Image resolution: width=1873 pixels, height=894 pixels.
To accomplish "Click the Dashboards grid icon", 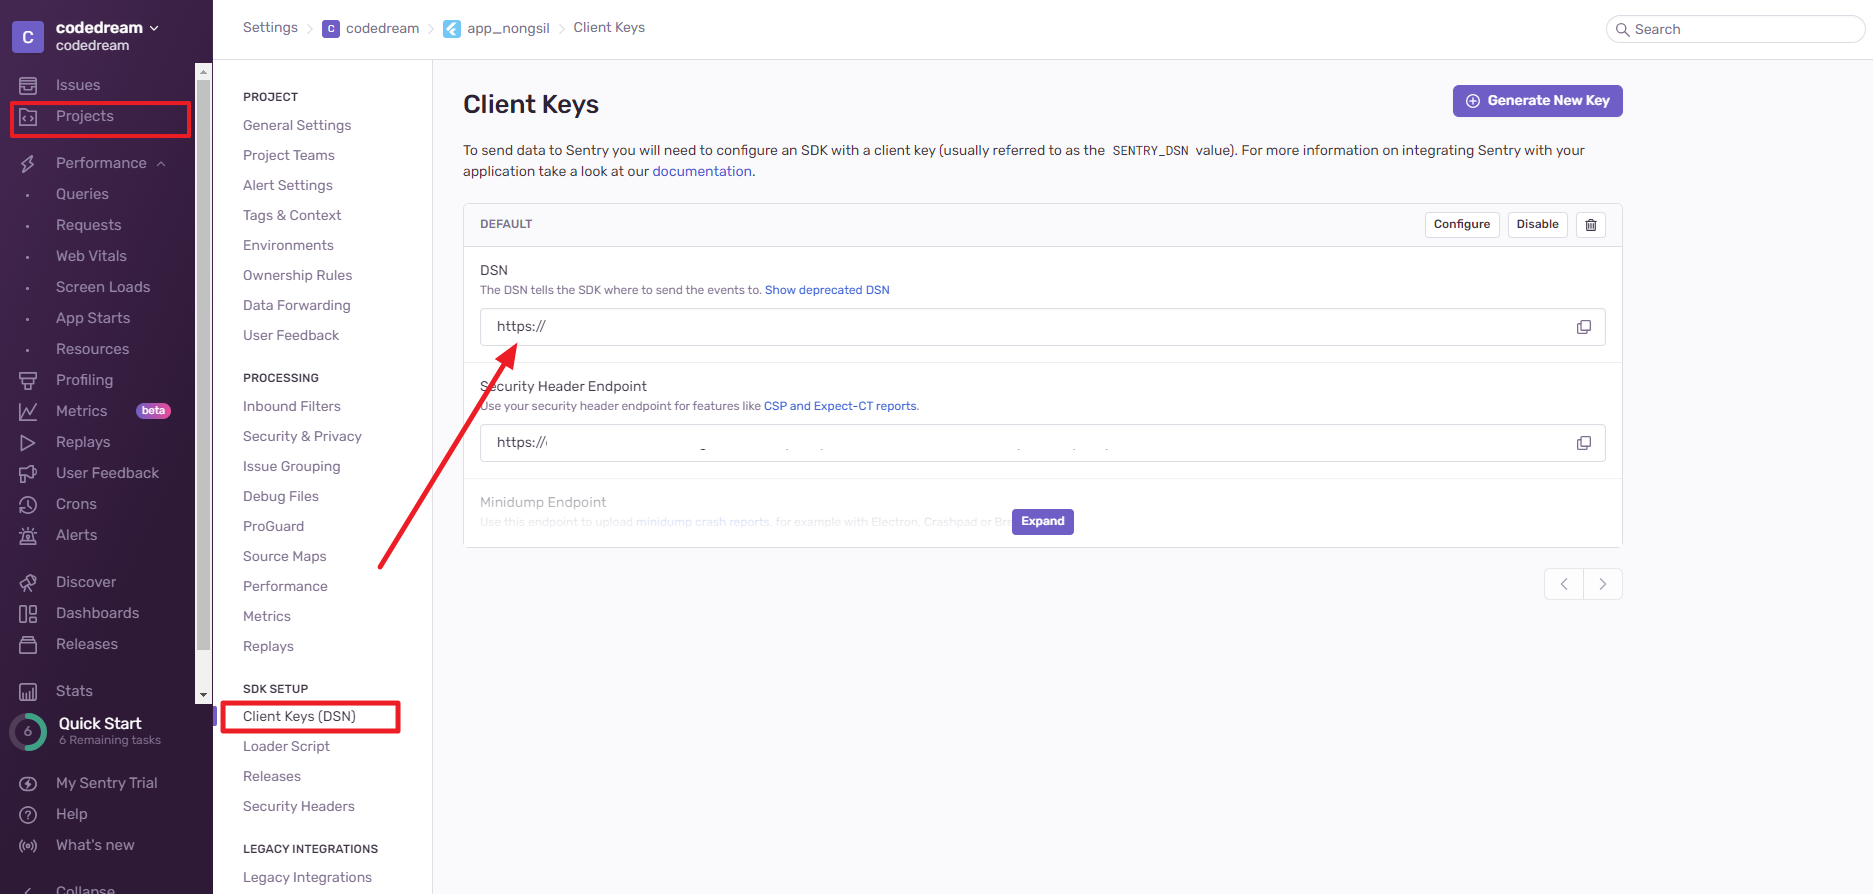I will 28,613.
